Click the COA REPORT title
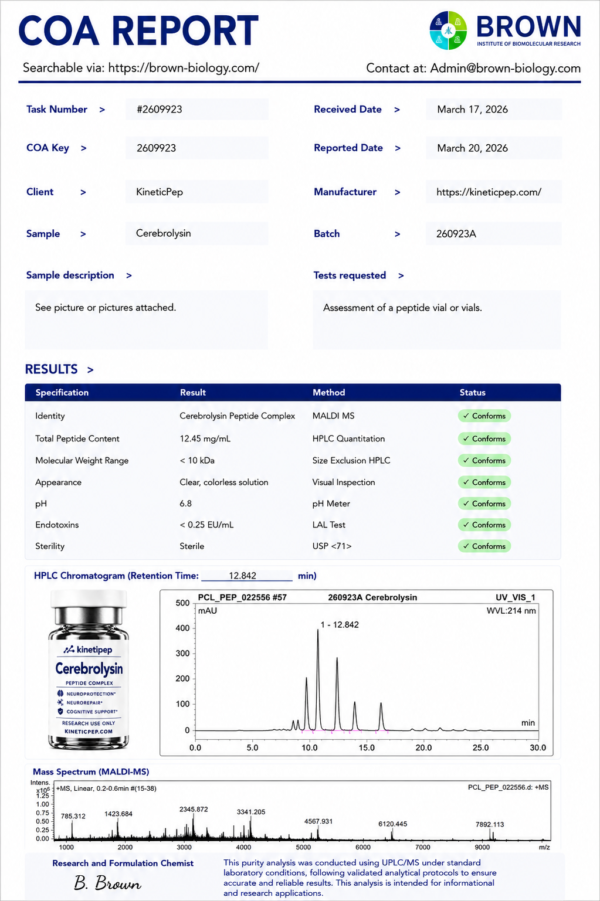Image resolution: width=600 pixels, height=901 pixels. click(139, 30)
